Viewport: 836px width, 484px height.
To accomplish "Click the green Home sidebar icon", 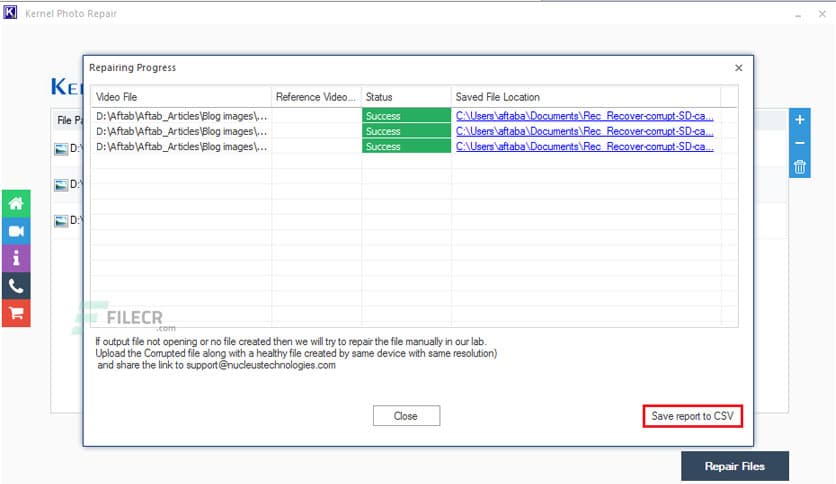I will pyautogui.click(x=16, y=203).
